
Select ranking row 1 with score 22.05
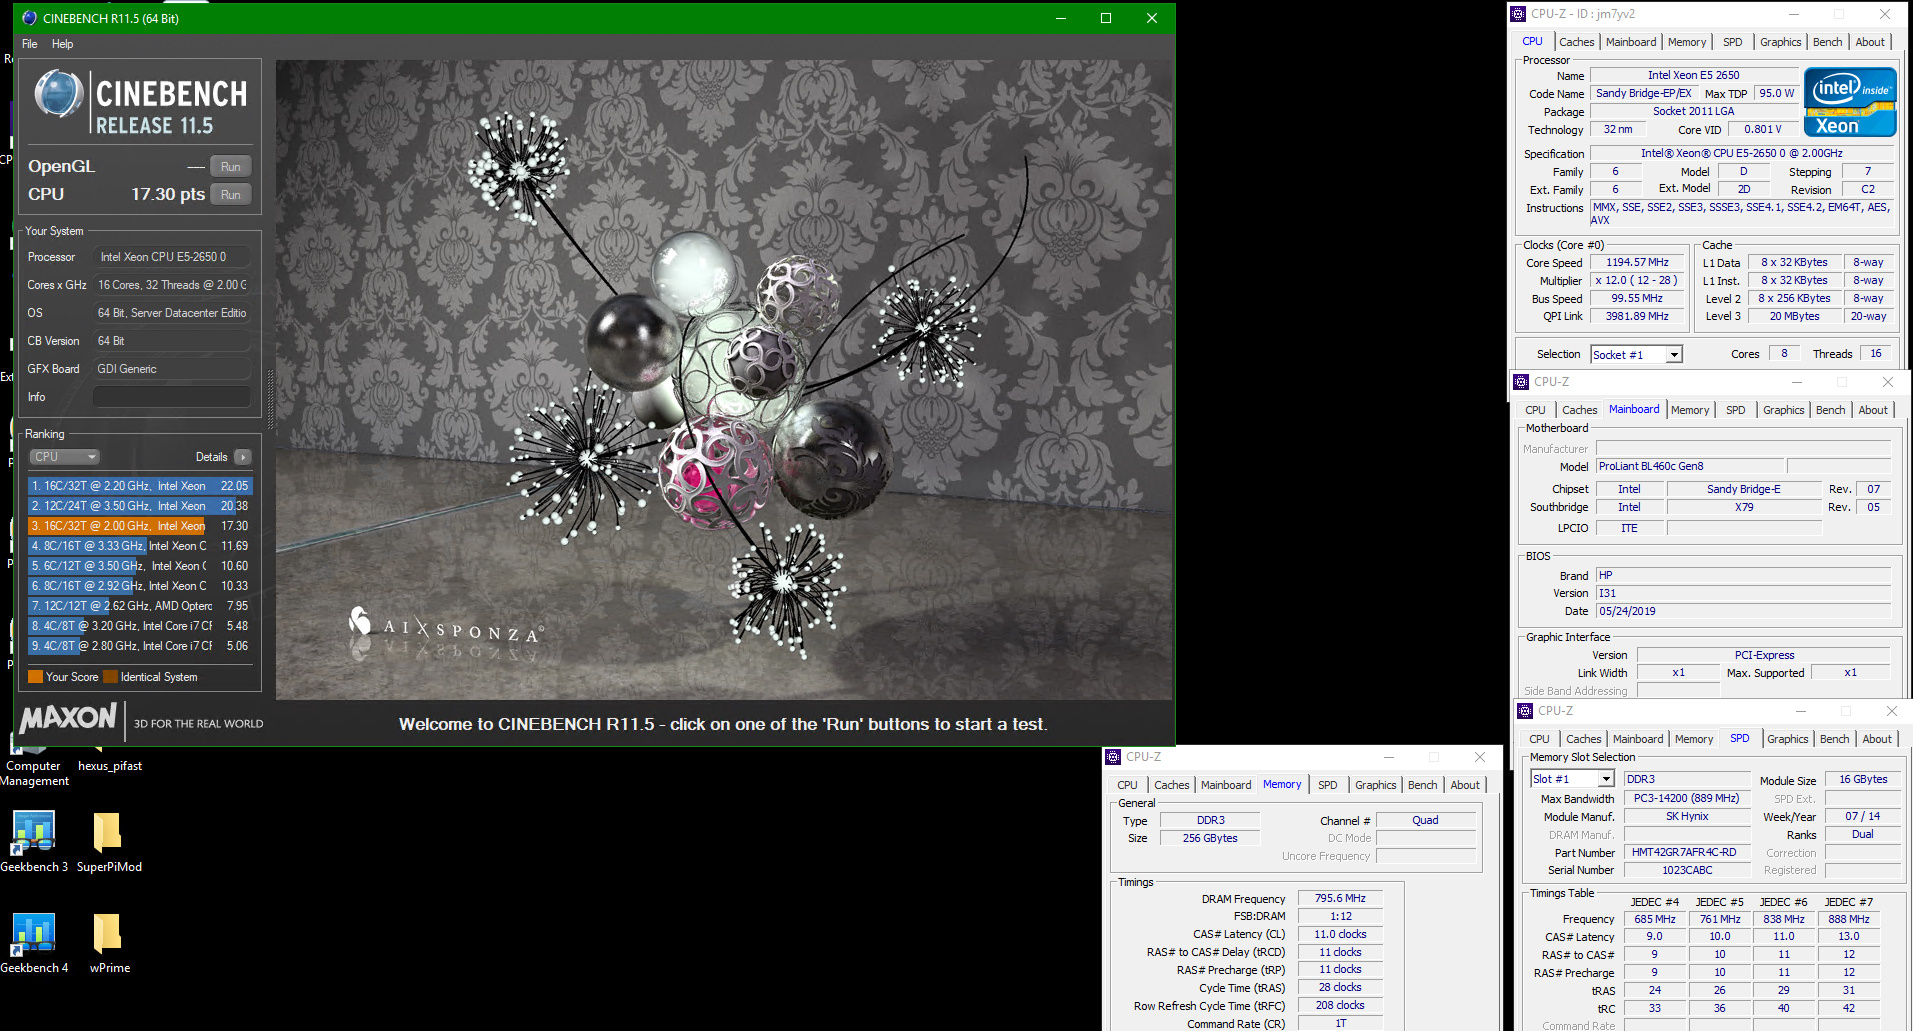tap(140, 486)
